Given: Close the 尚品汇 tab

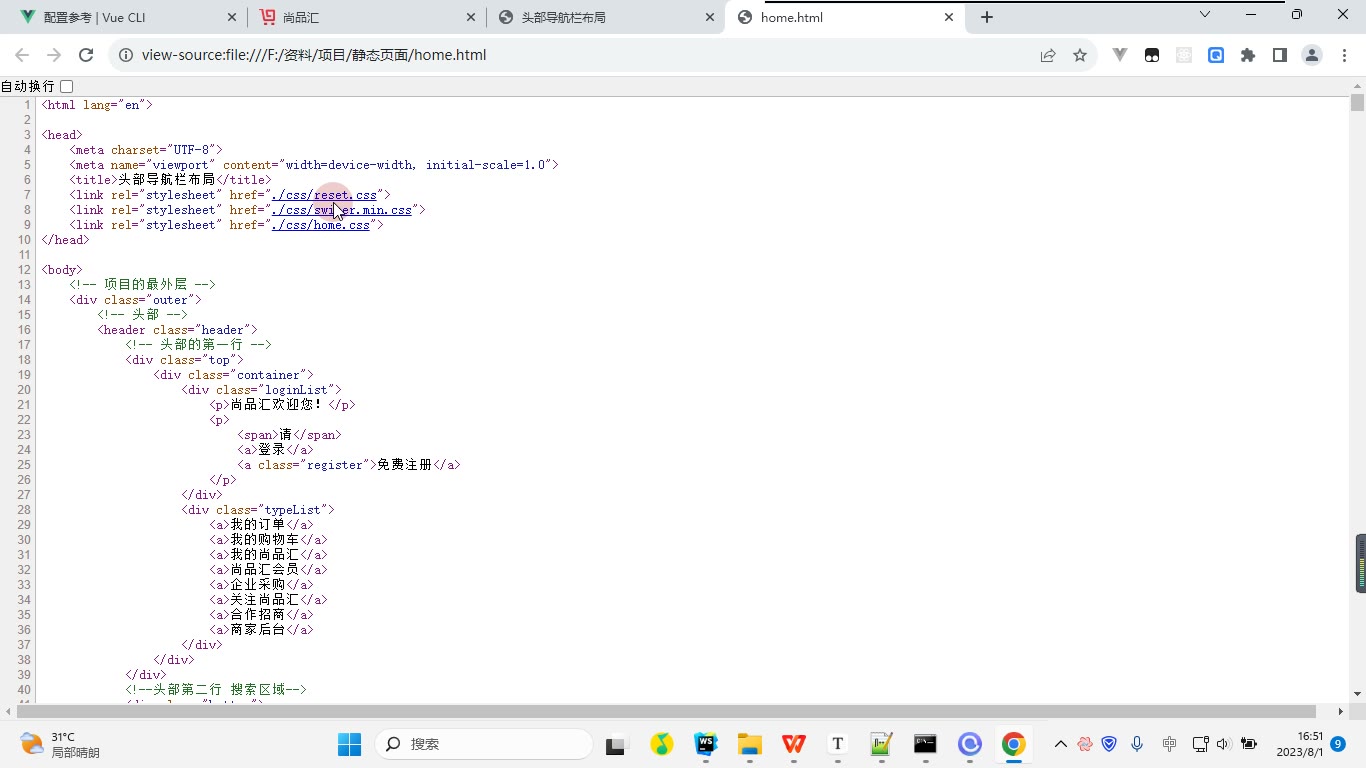Looking at the screenshot, I should click(x=471, y=17).
